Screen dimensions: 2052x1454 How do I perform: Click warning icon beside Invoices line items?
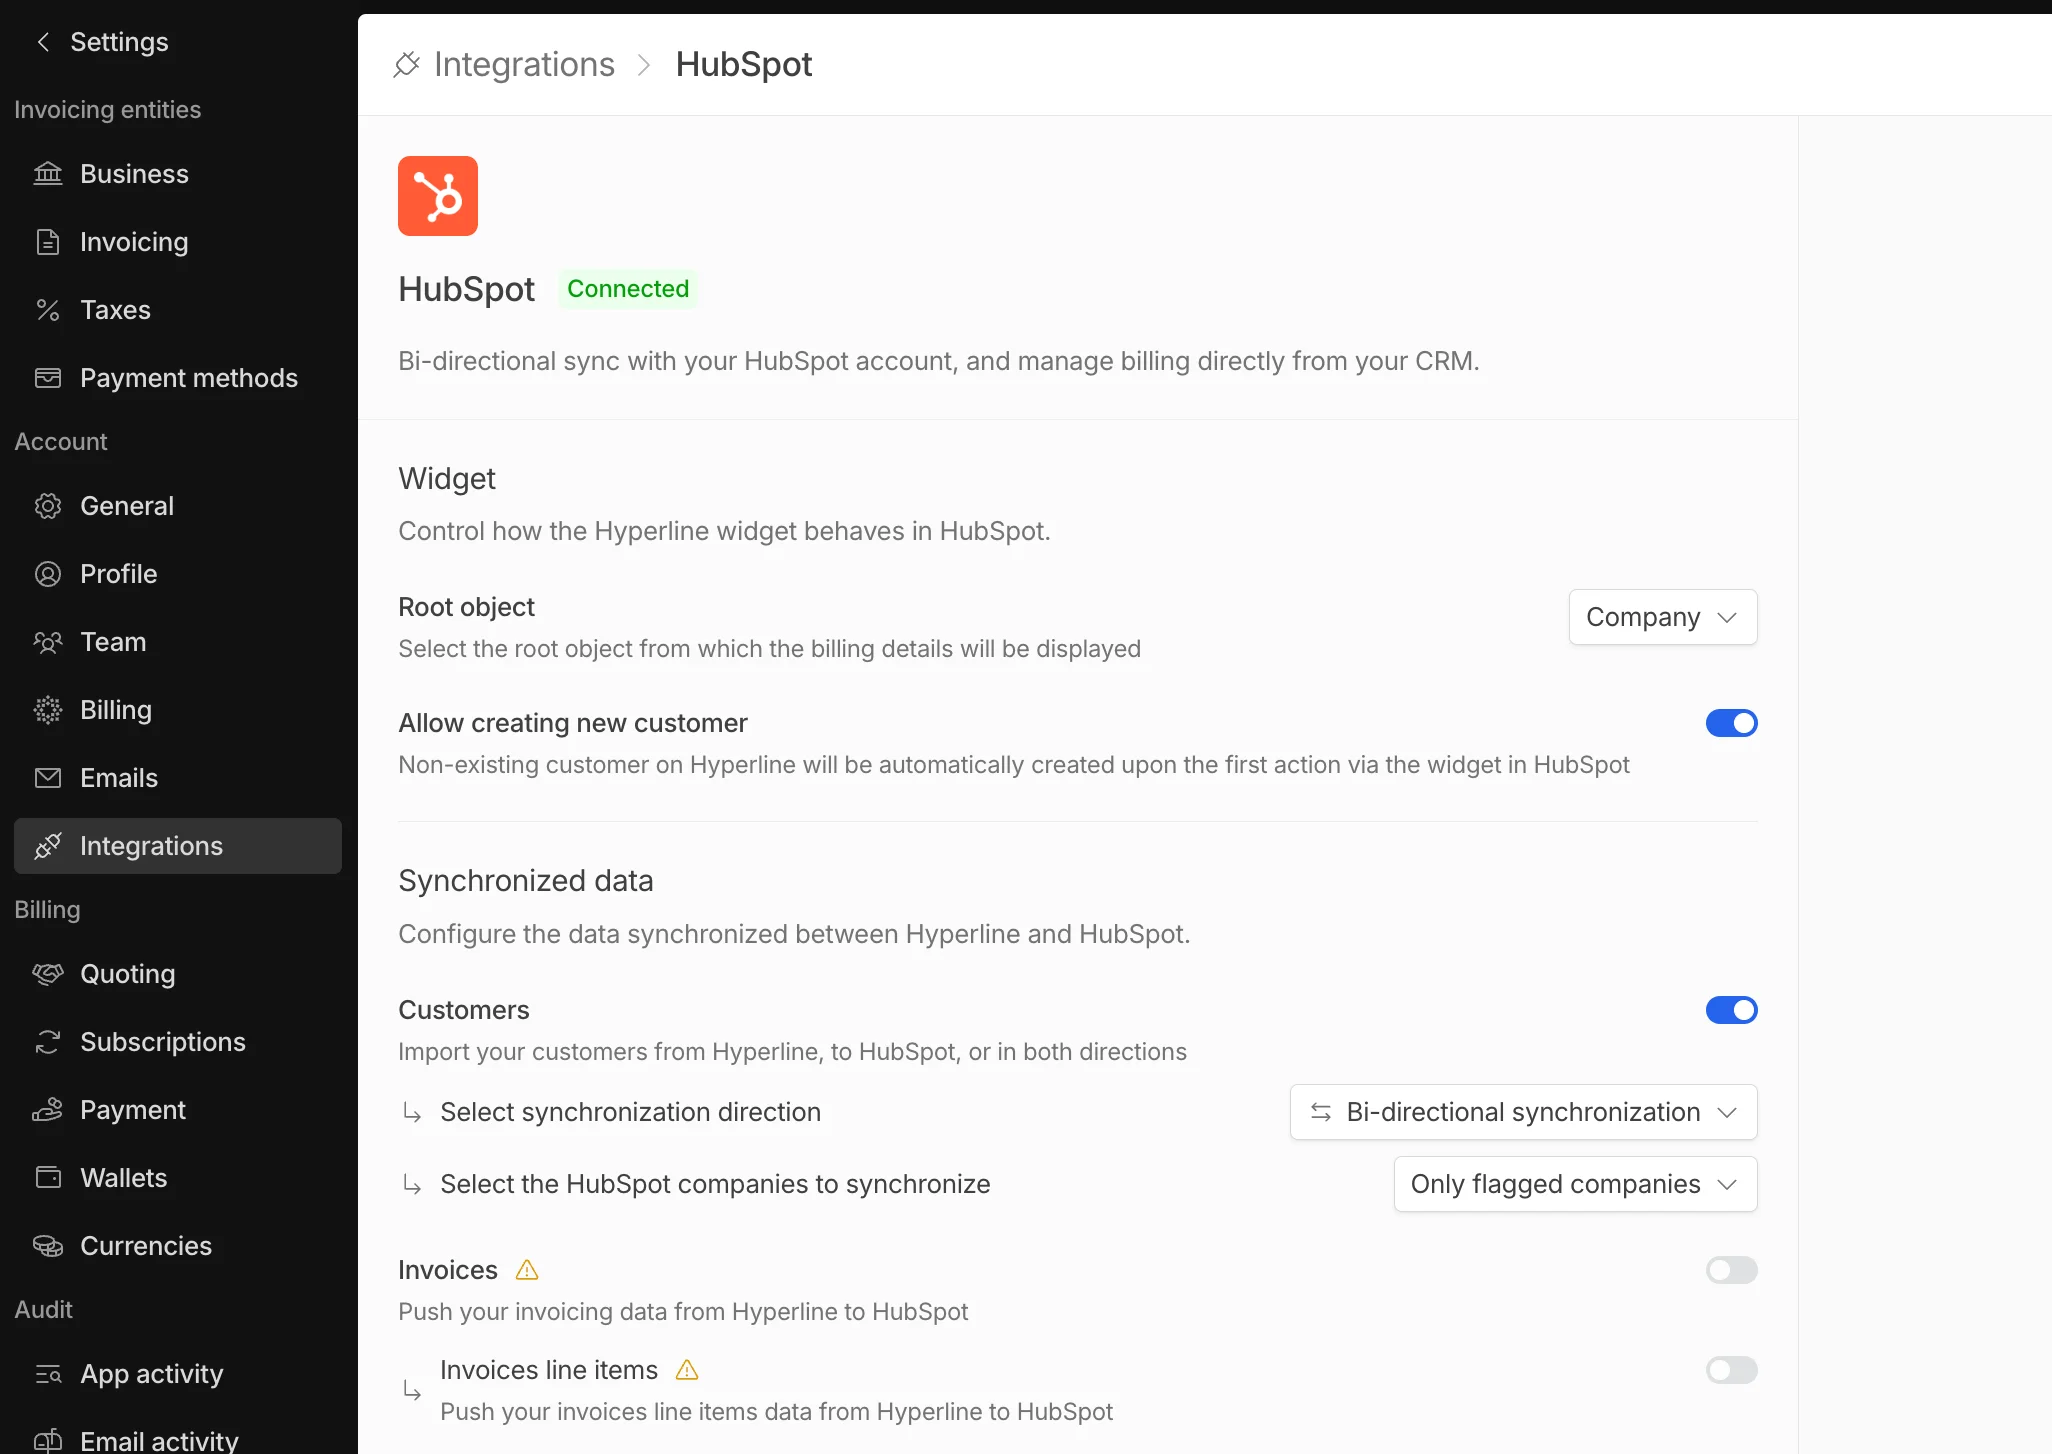pos(687,1370)
